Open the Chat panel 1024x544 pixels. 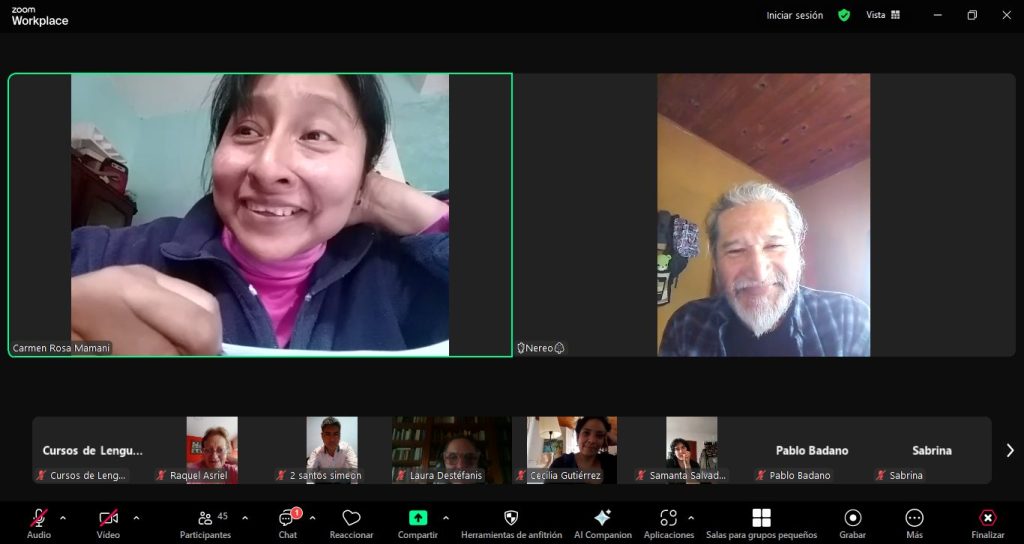(x=288, y=518)
